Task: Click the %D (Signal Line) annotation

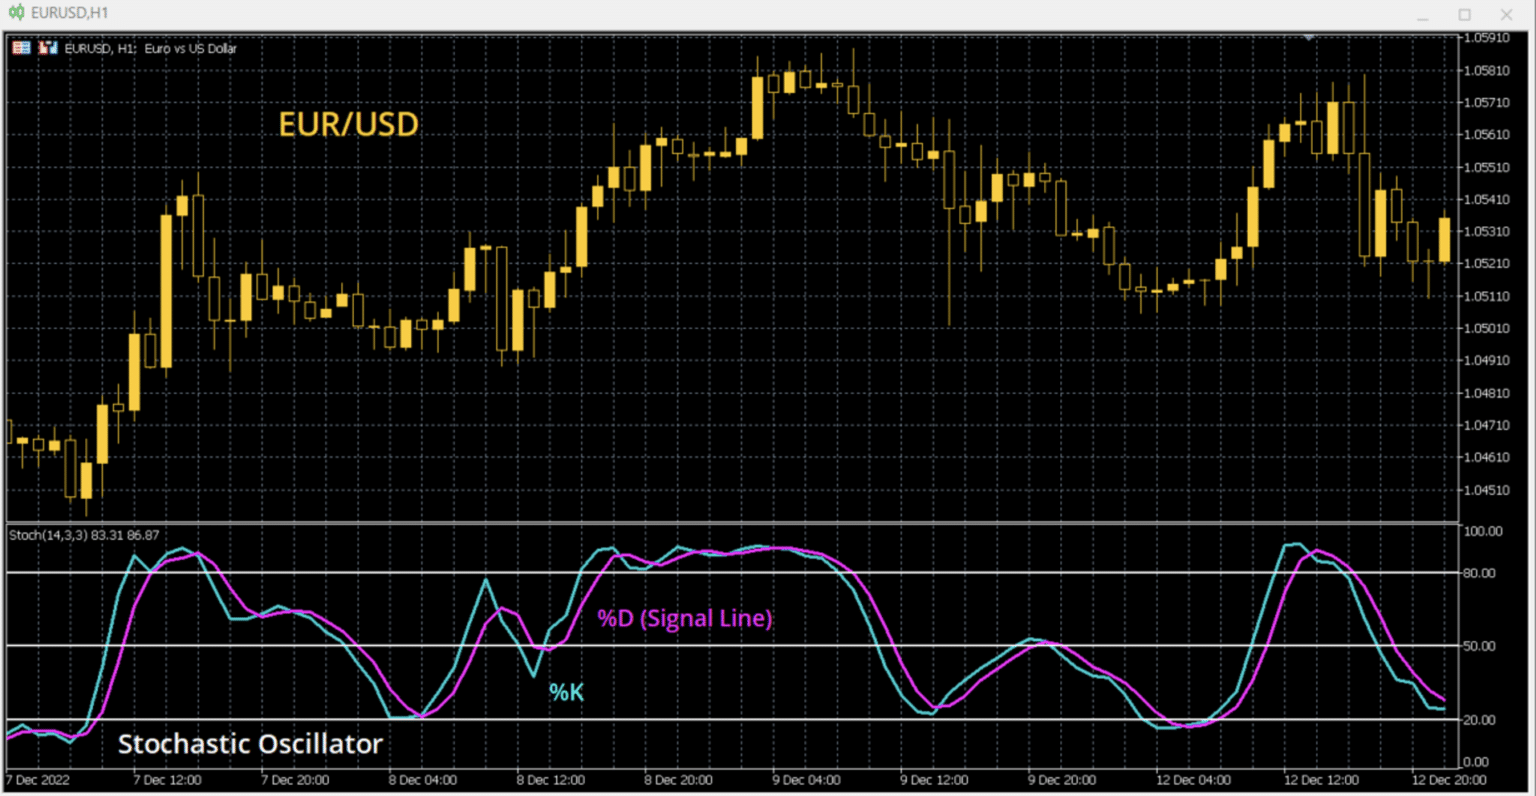Action: tap(685, 619)
